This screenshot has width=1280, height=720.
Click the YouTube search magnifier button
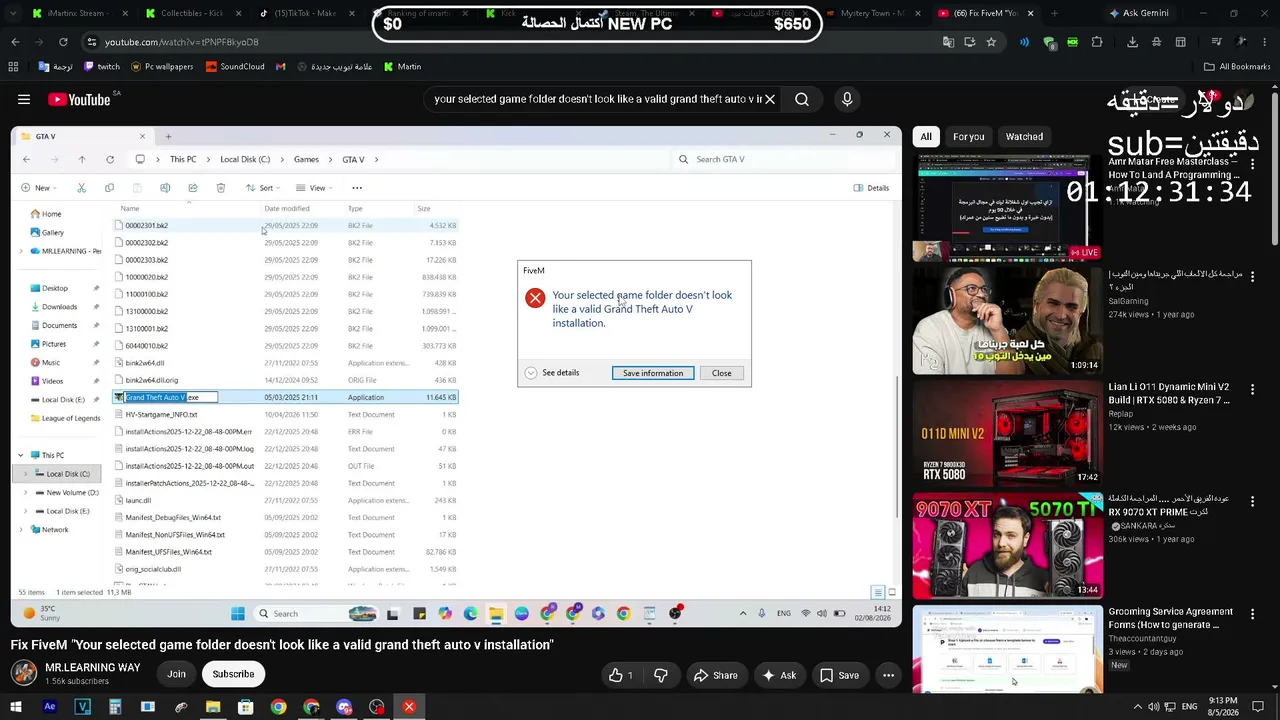point(802,99)
